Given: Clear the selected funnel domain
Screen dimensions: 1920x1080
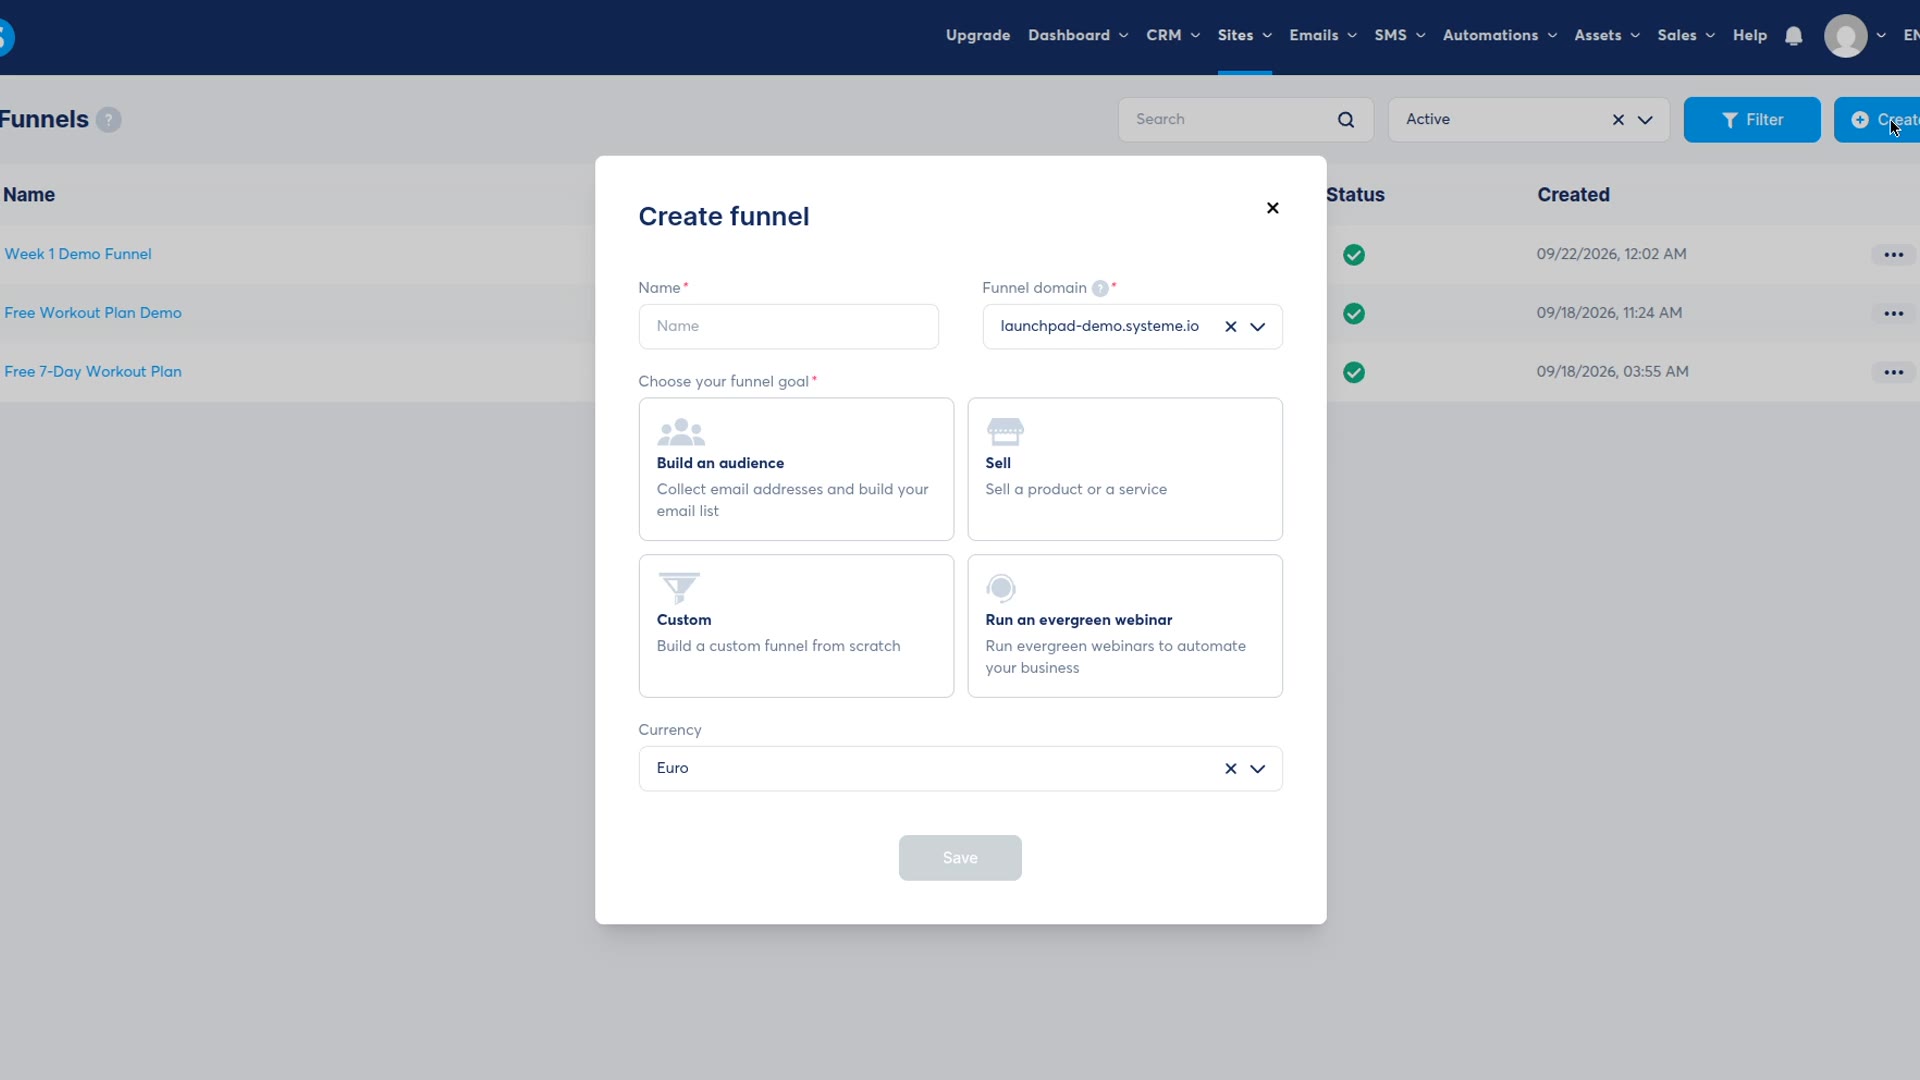Looking at the screenshot, I should click(1231, 326).
